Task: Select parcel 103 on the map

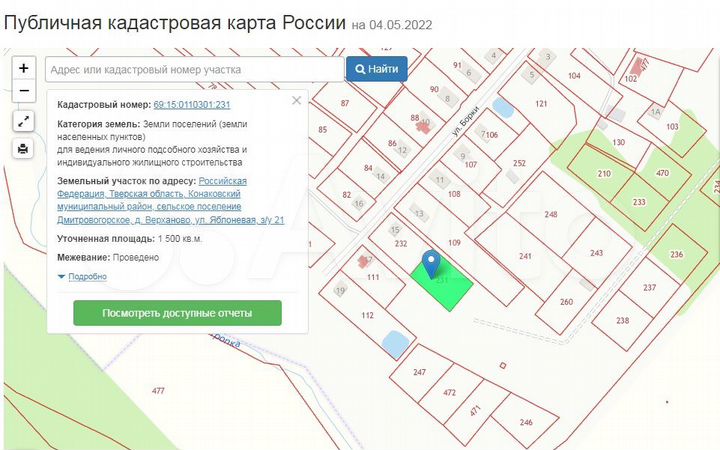Action: (x=672, y=126)
